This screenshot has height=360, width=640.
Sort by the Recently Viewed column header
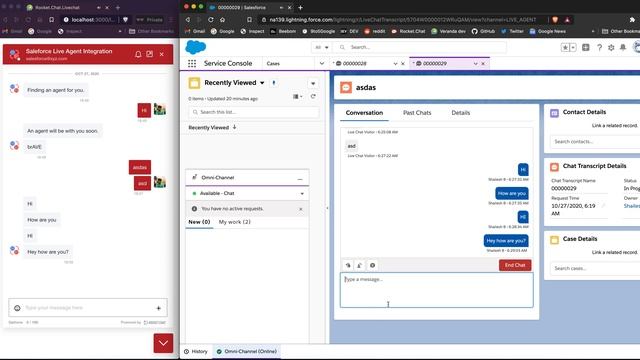[x=212, y=127]
